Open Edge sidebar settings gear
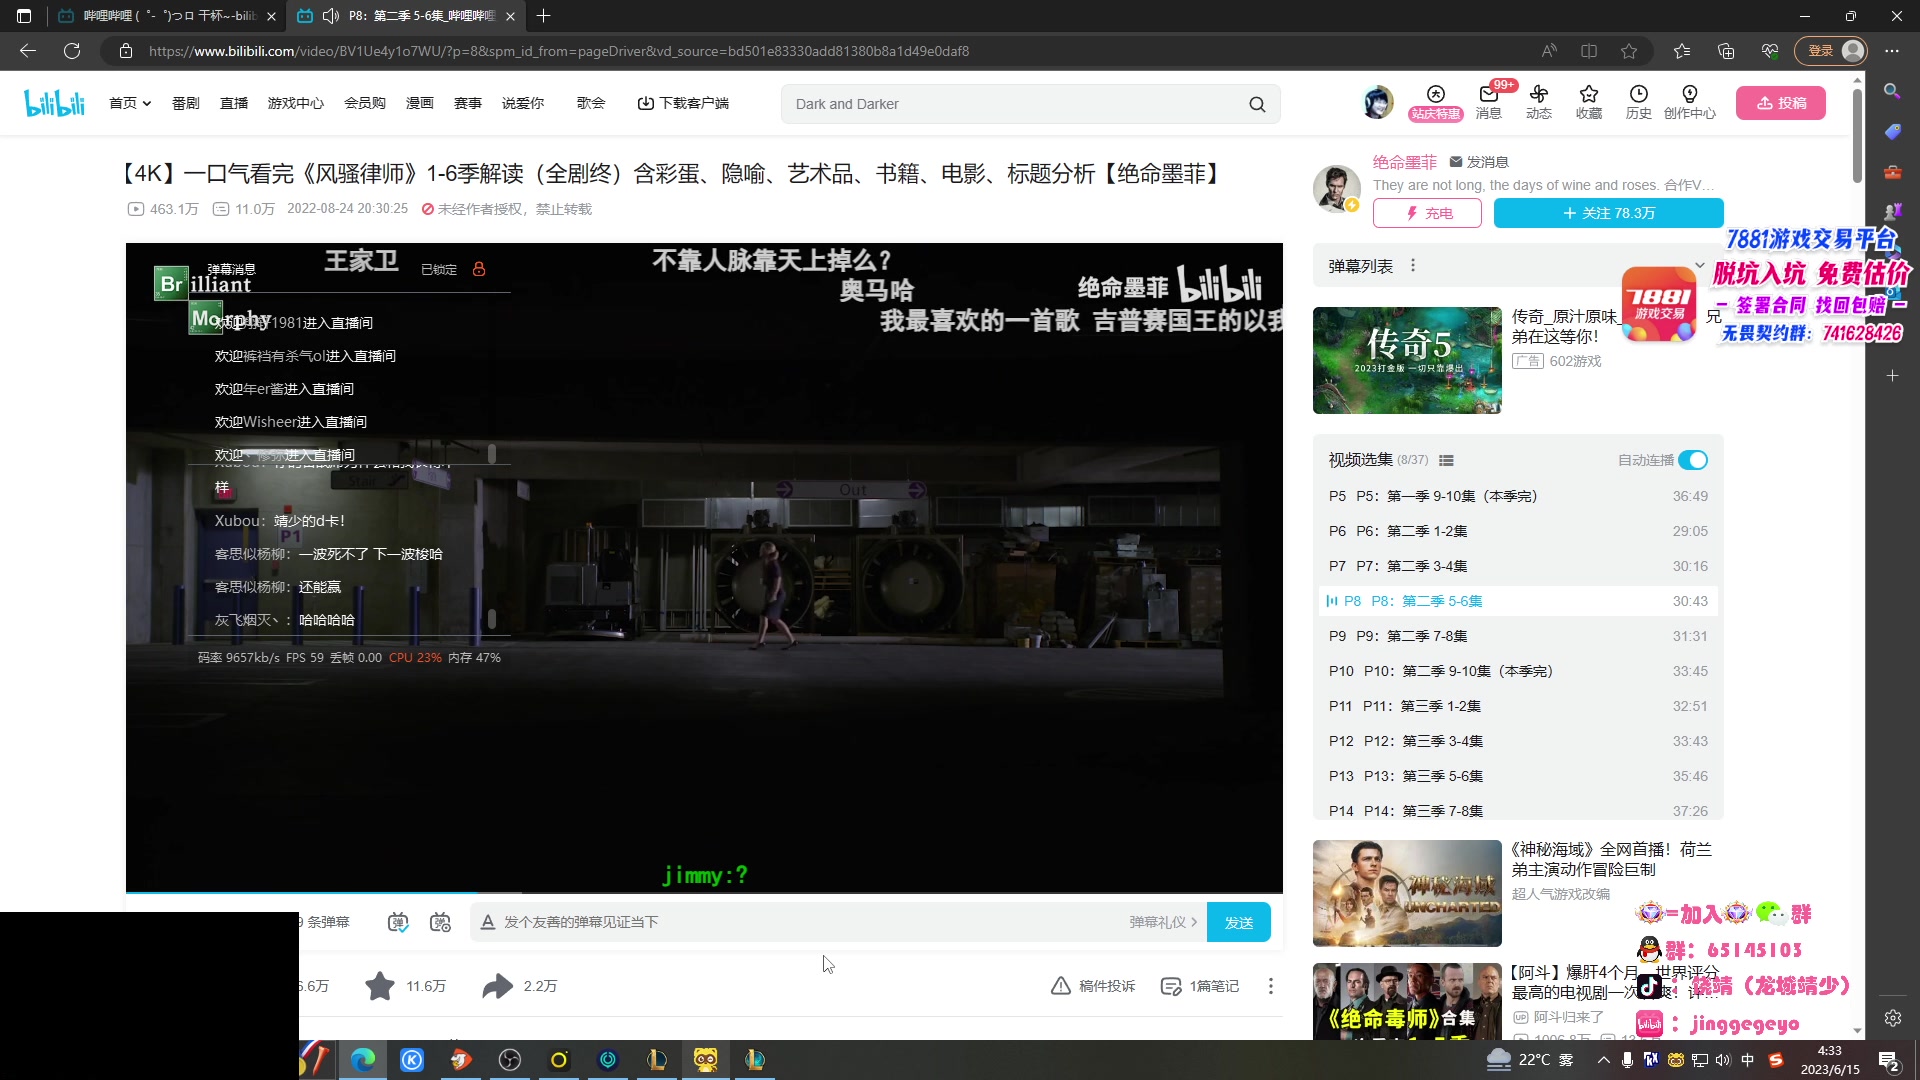Image resolution: width=1920 pixels, height=1080 pixels. (1892, 1018)
